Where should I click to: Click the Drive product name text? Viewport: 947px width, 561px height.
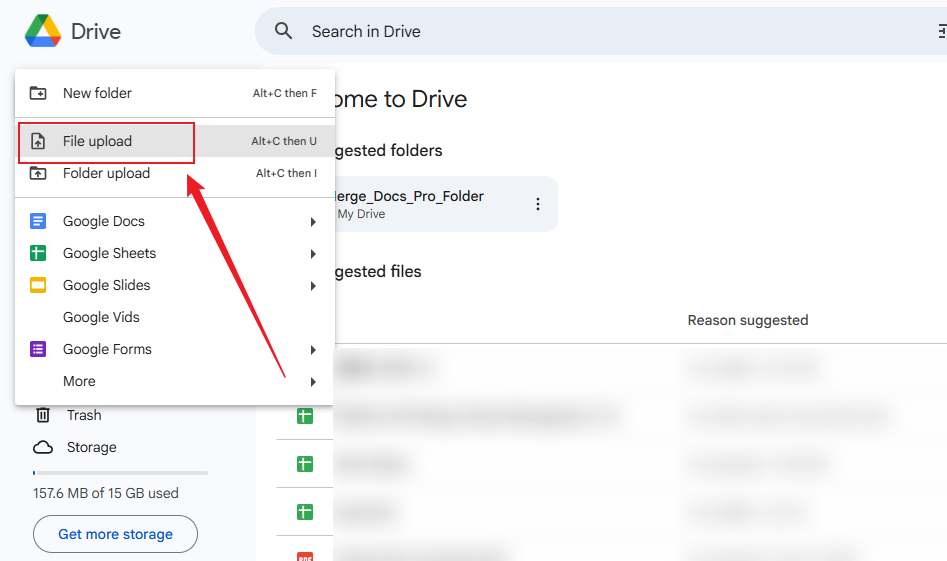[x=96, y=31]
